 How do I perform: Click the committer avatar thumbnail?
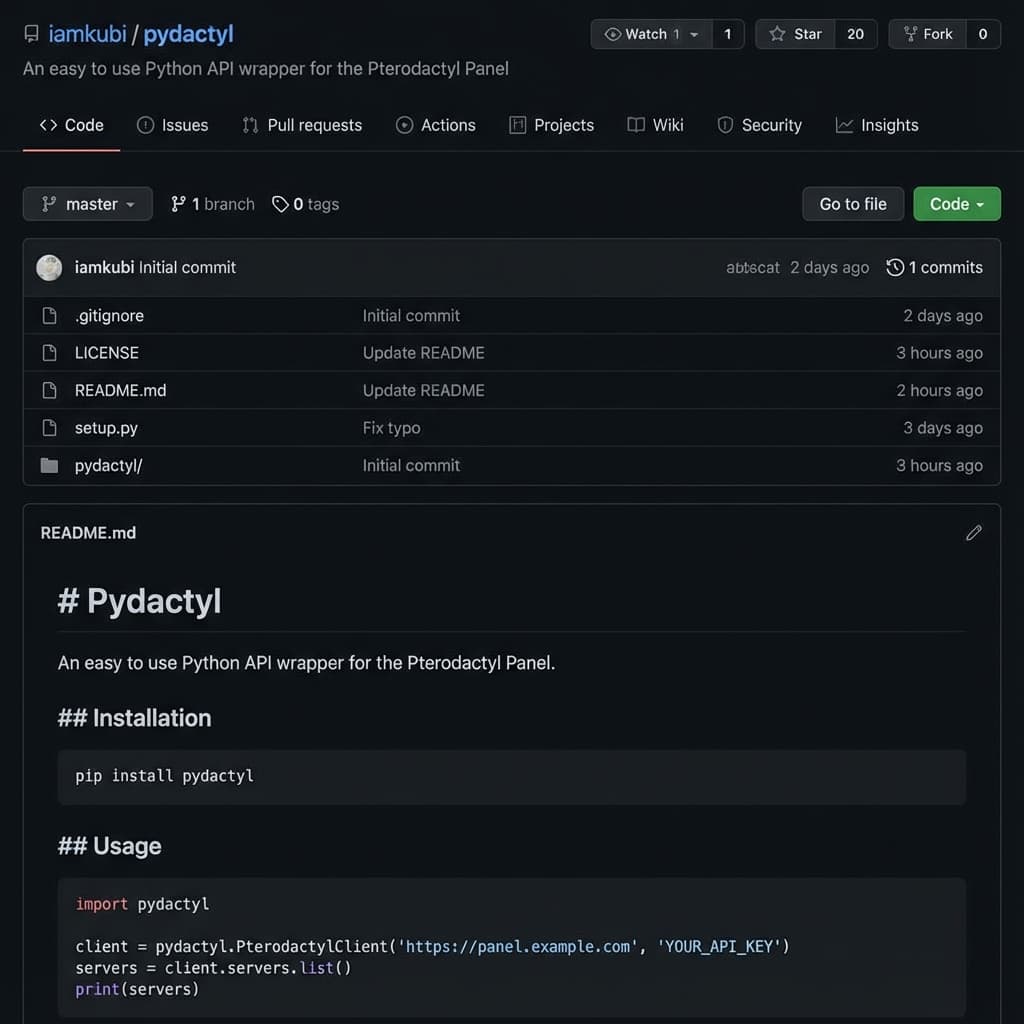pos(49,267)
